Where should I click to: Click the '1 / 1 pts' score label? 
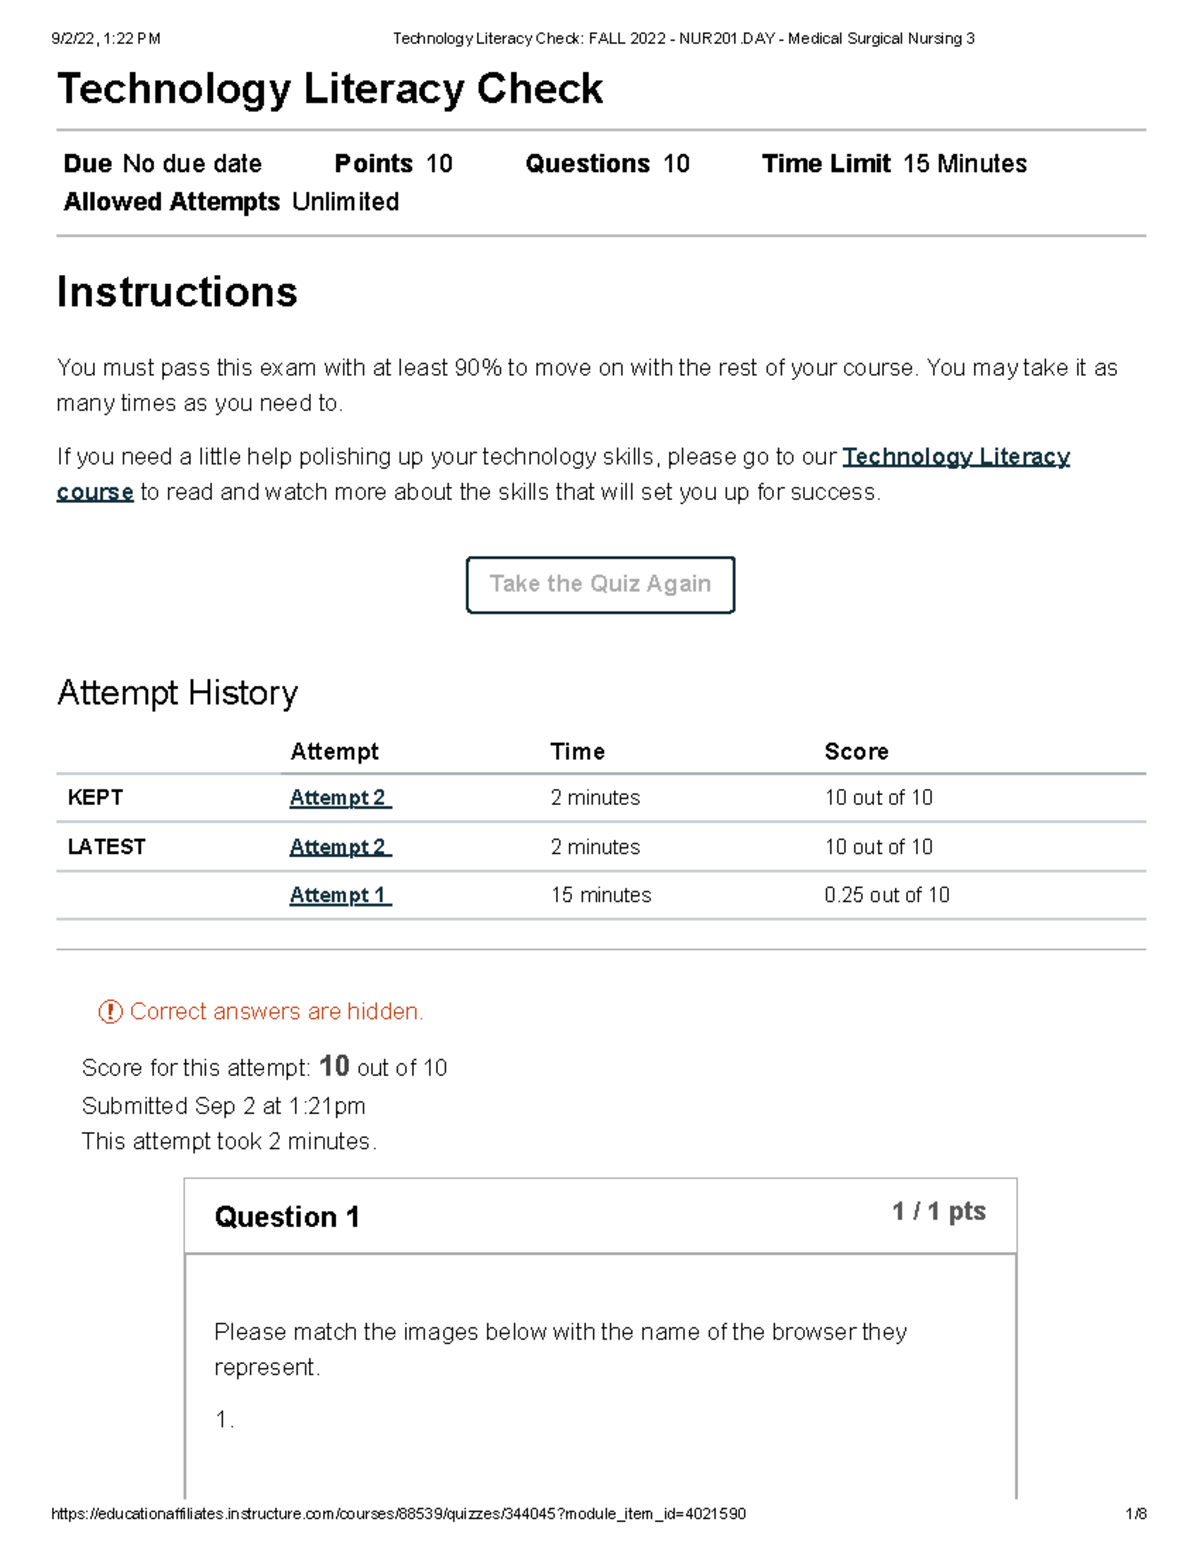click(937, 1210)
